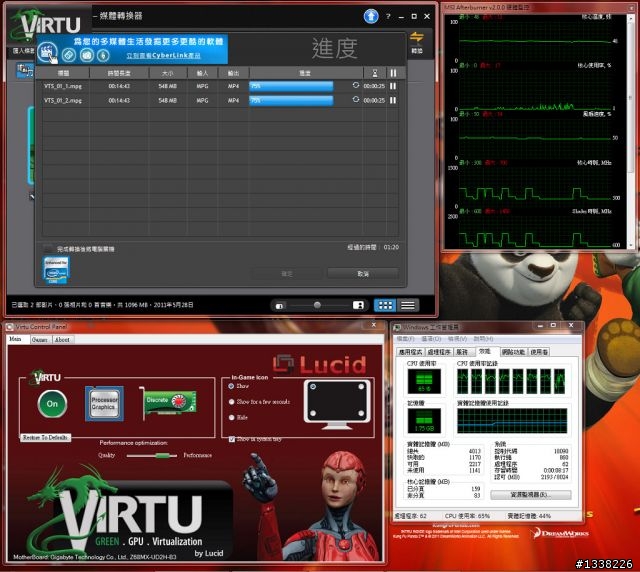Click the memory 1.75 GB meter
The image size is (640, 572).
[x=424, y=420]
